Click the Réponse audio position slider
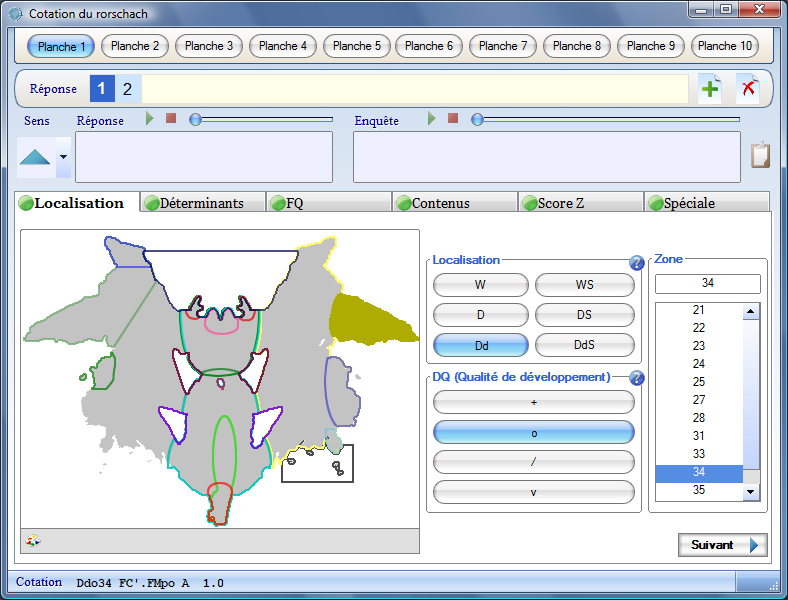Screen dimensions: 788x600 262,119
